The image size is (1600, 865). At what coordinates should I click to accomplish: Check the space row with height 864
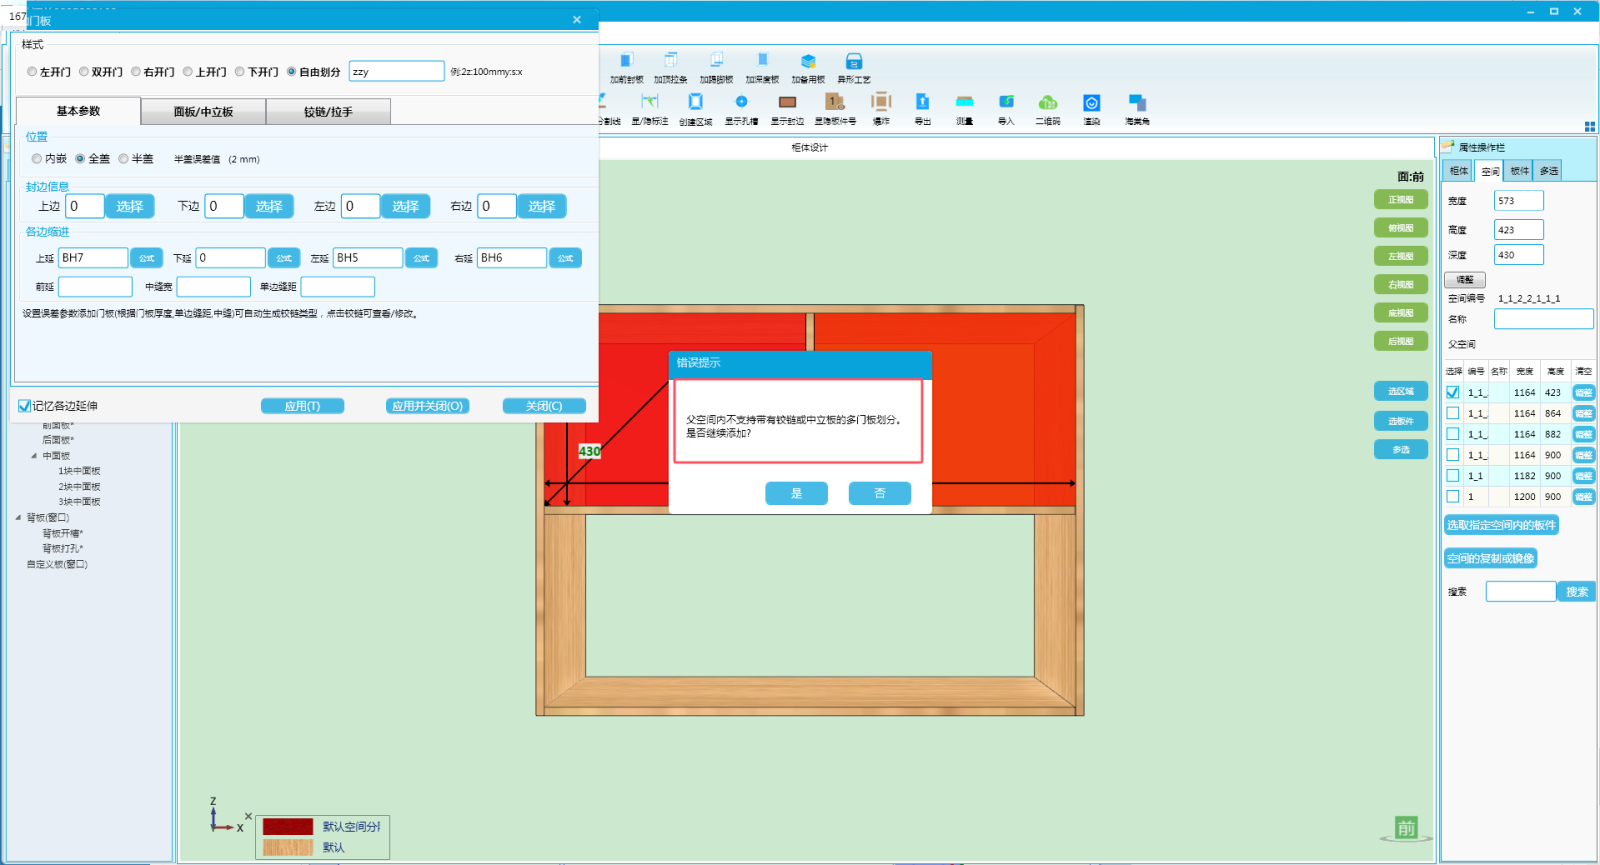point(1453,413)
